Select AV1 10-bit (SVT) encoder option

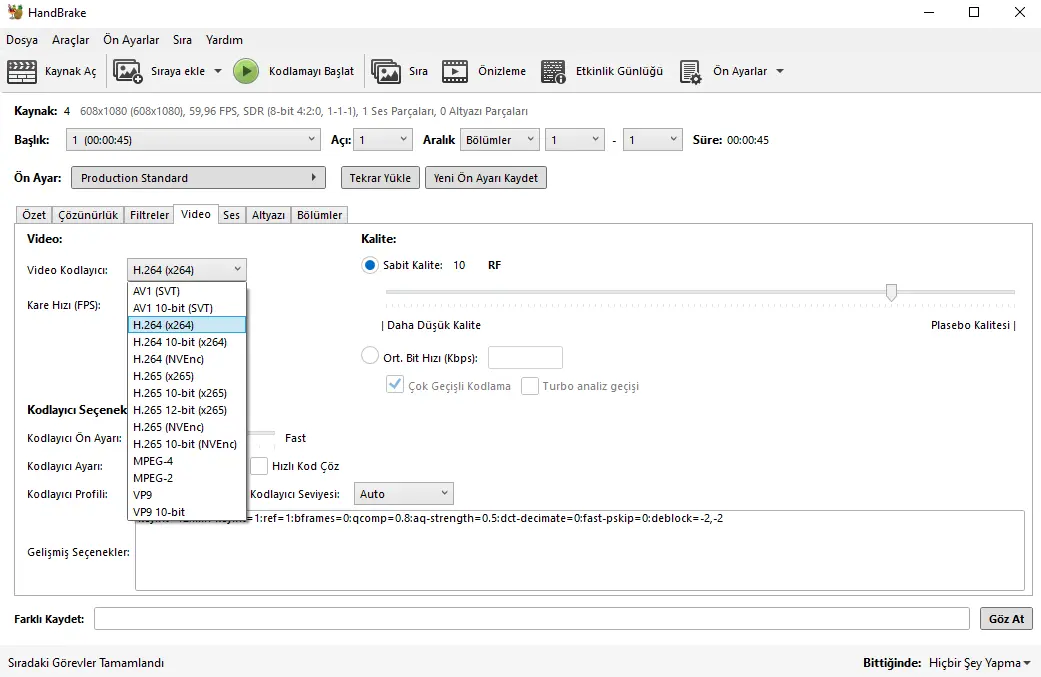pyautogui.click(x=187, y=308)
